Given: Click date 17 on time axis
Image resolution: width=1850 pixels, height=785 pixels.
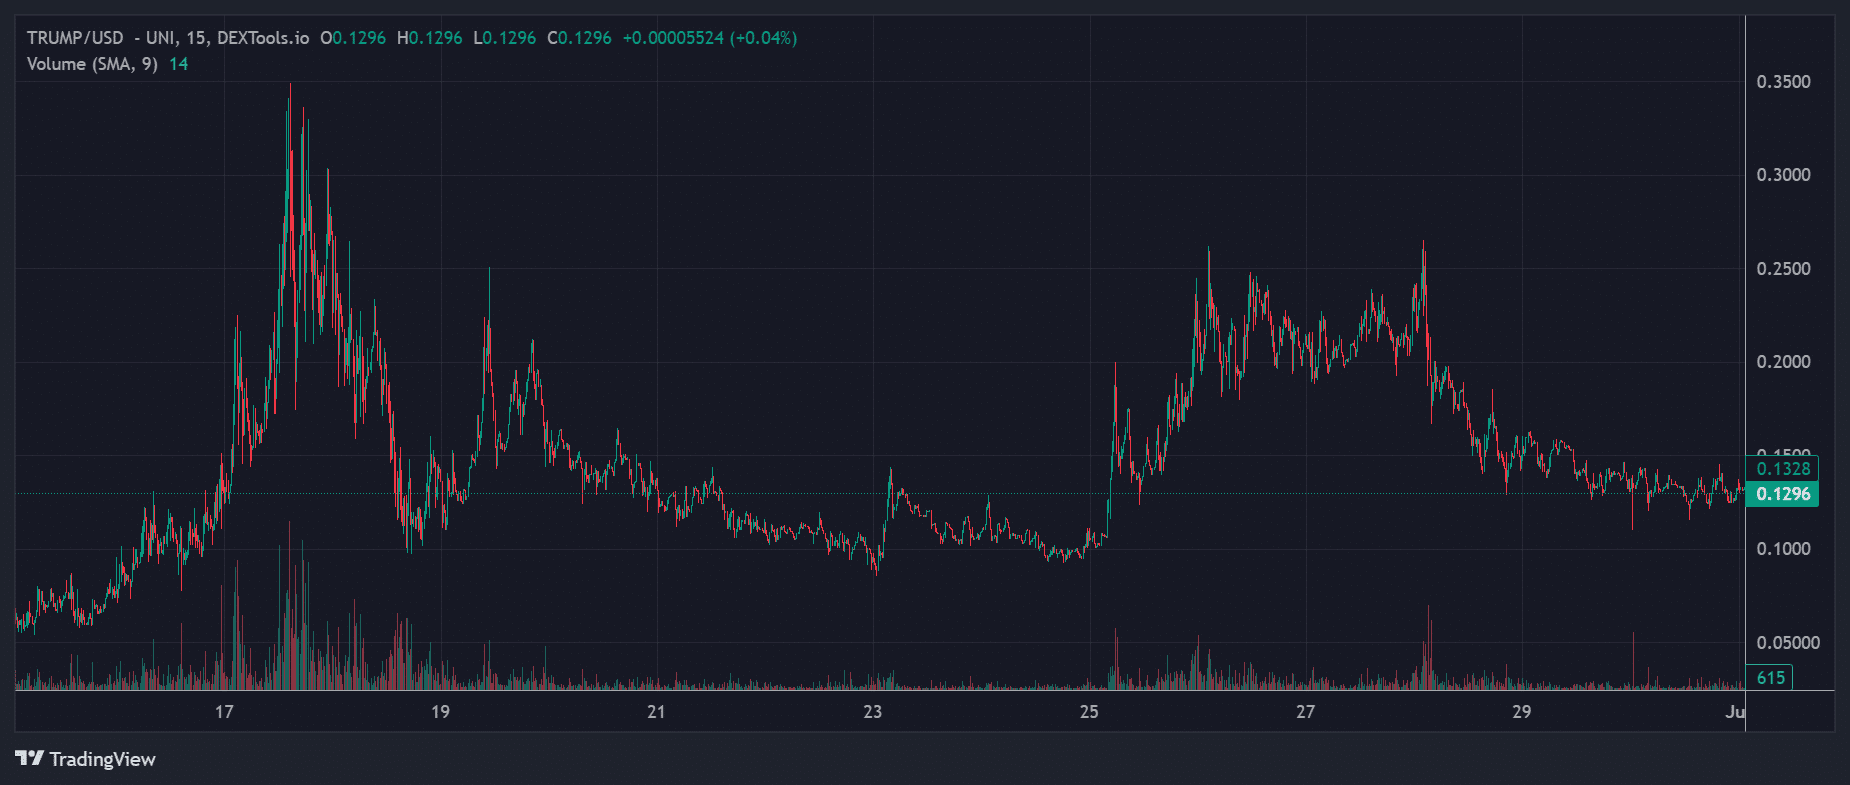Looking at the screenshot, I should tap(224, 712).
